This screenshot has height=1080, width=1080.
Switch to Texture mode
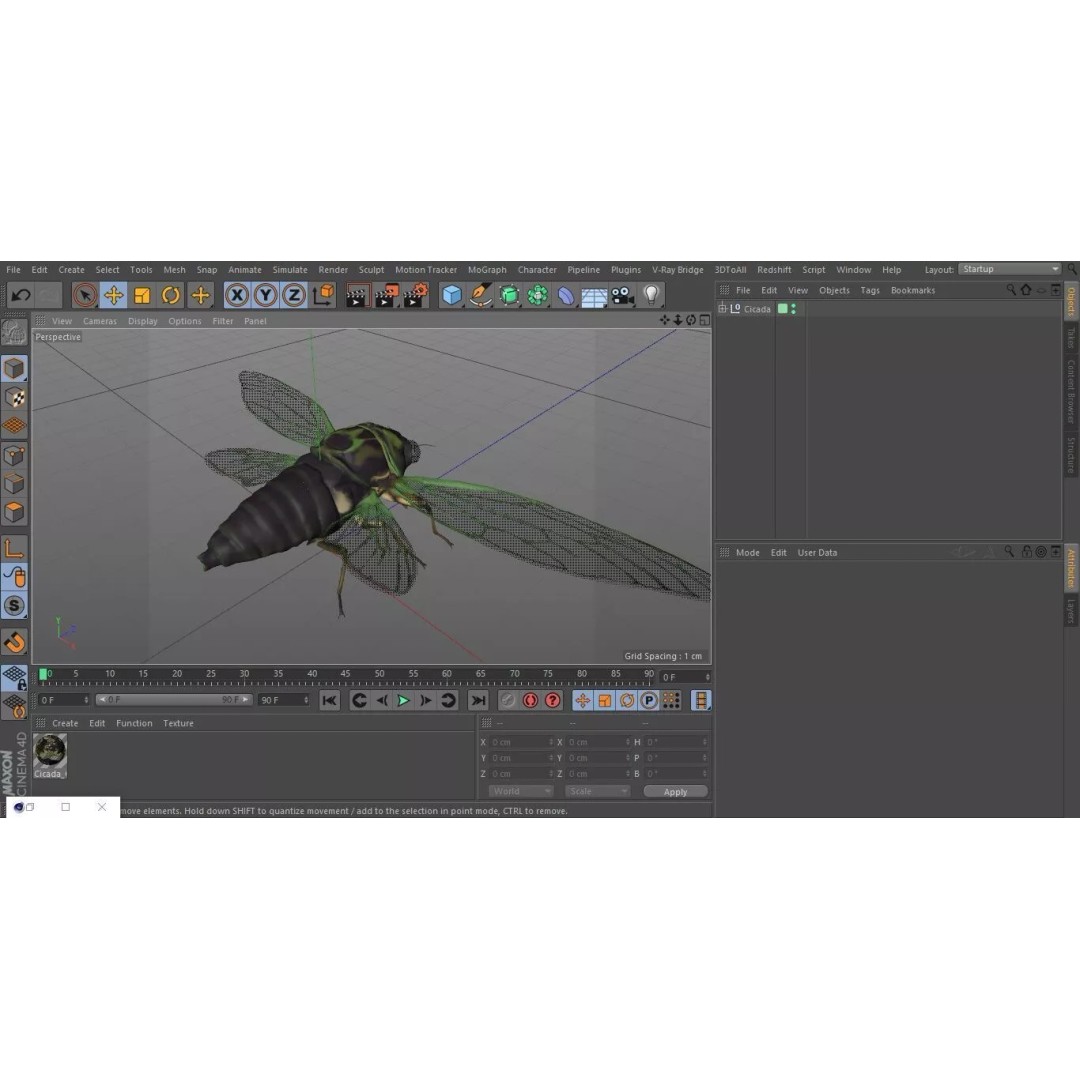(14, 397)
